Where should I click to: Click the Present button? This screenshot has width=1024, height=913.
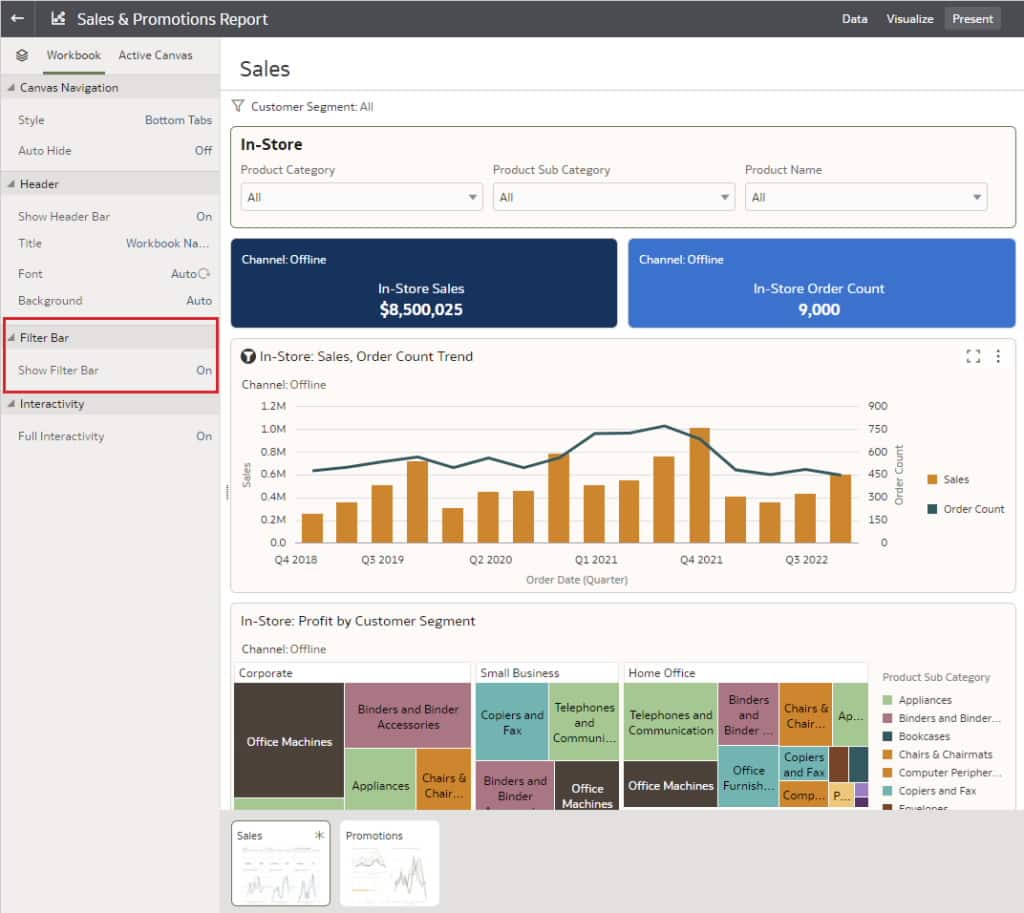coord(972,18)
